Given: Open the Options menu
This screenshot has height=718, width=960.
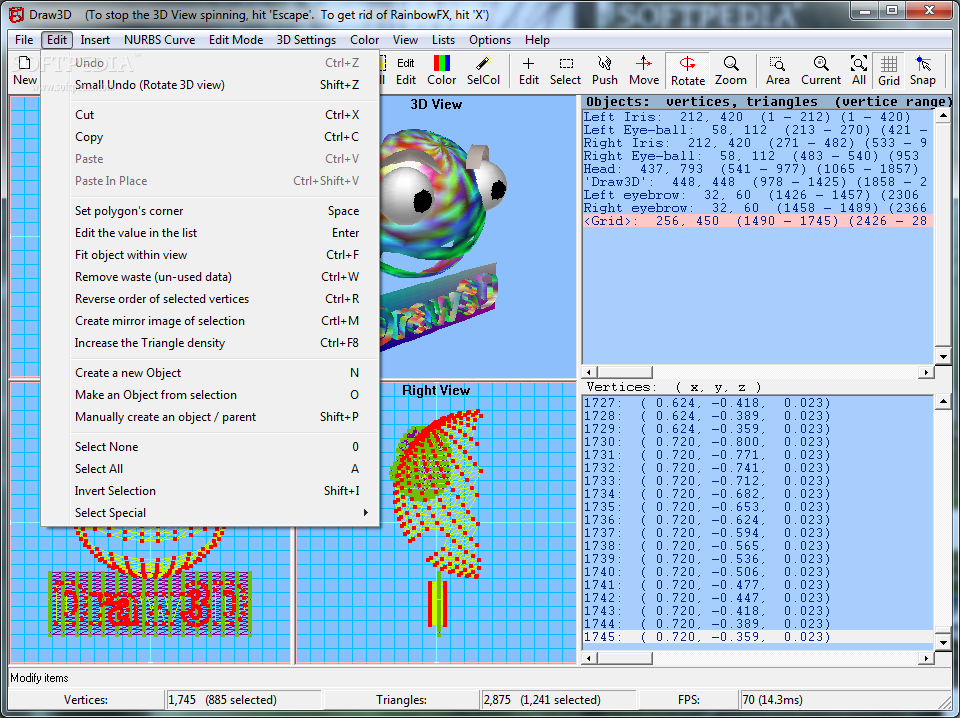Looking at the screenshot, I should coord(490,40).
